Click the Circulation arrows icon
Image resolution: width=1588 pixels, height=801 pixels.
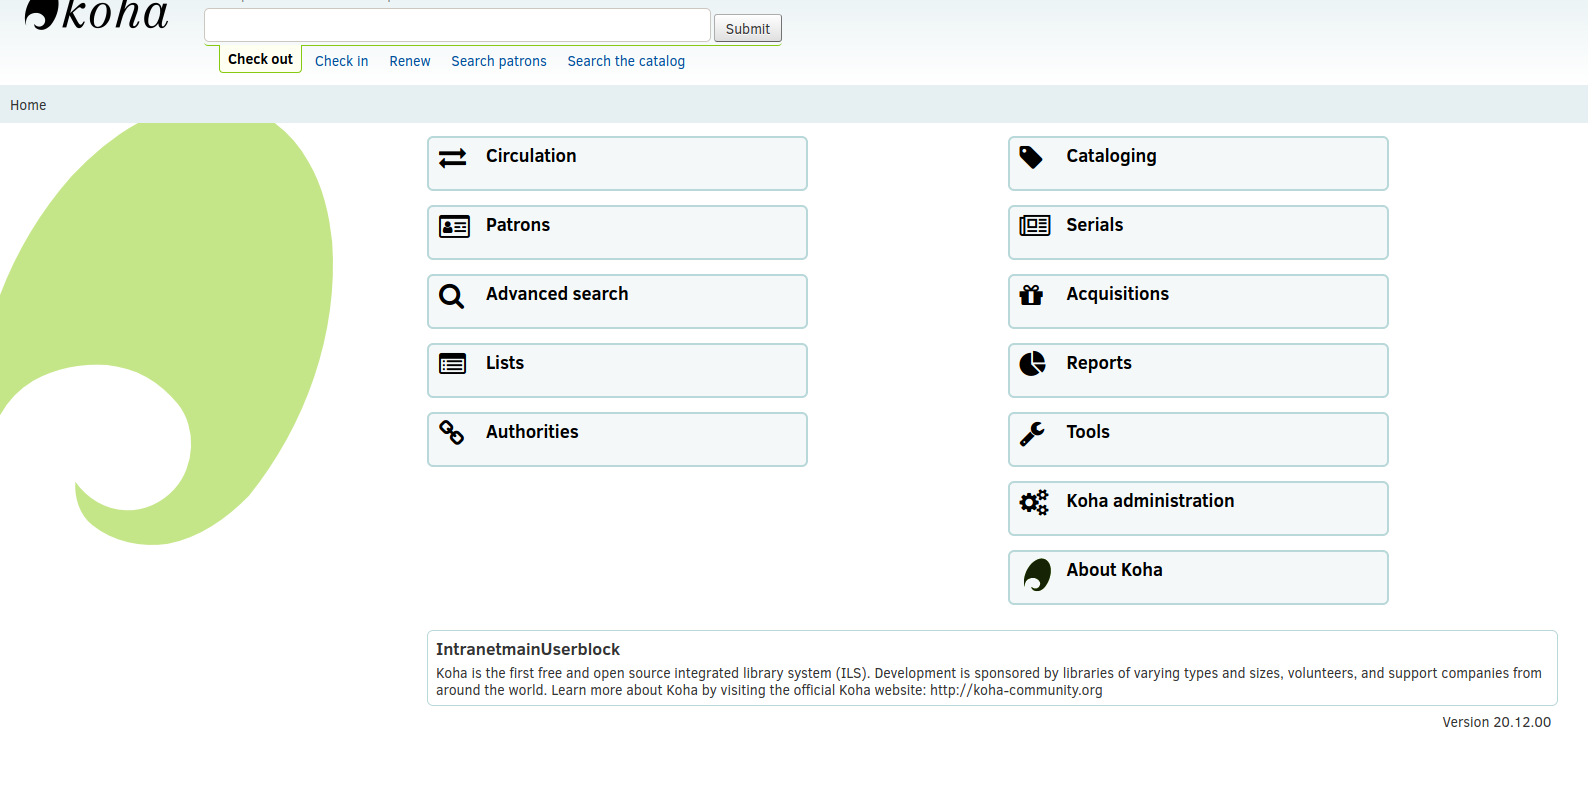[452, 158]
